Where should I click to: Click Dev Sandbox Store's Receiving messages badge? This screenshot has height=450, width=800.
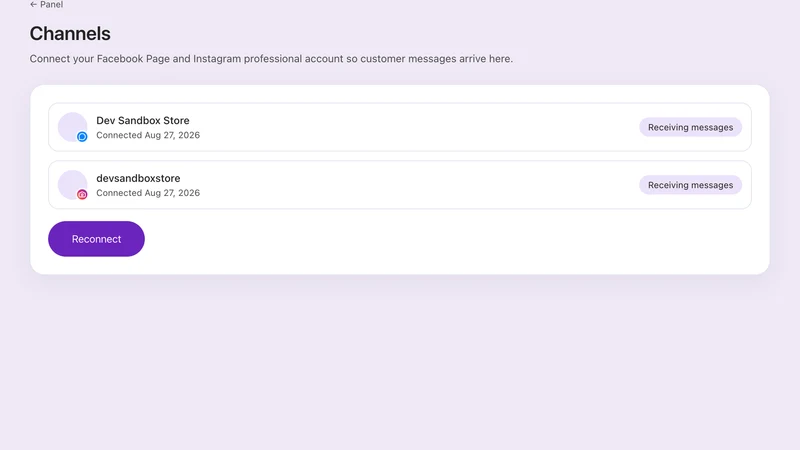pyautogui.click(x=690, y=127)
